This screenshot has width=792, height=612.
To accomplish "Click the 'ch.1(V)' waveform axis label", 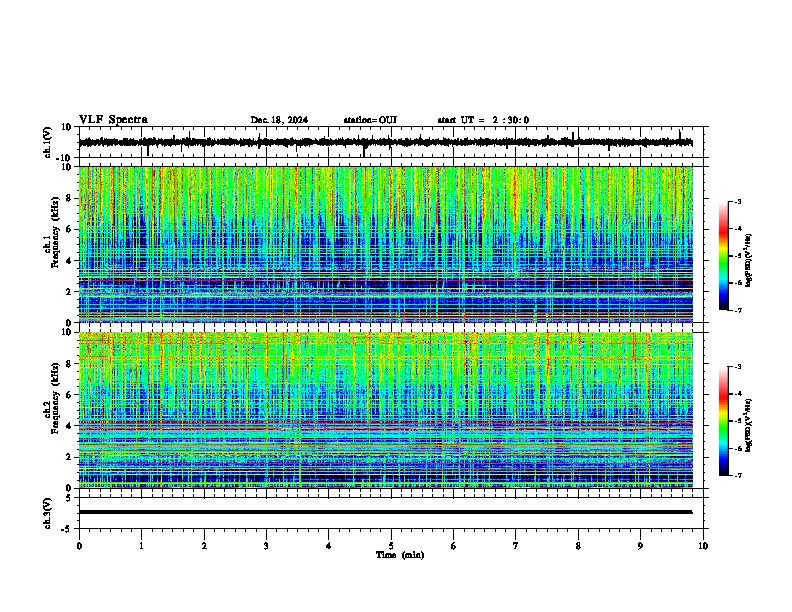I will (48, 142).
